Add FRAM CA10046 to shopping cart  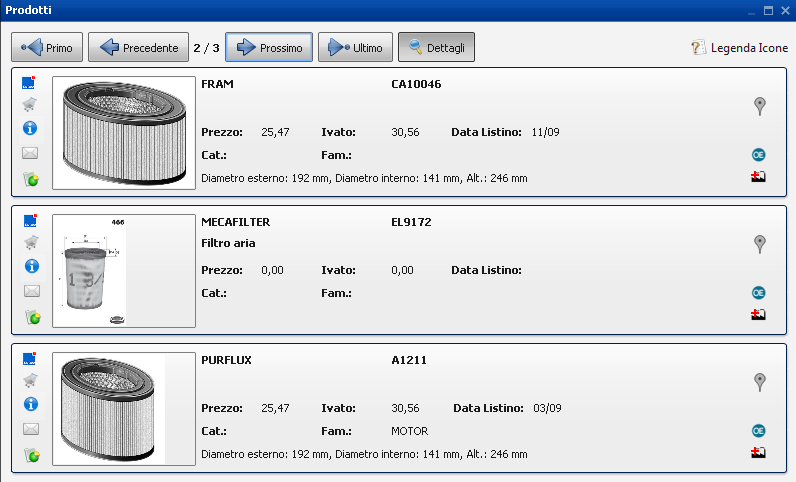(x=29, y=105)
